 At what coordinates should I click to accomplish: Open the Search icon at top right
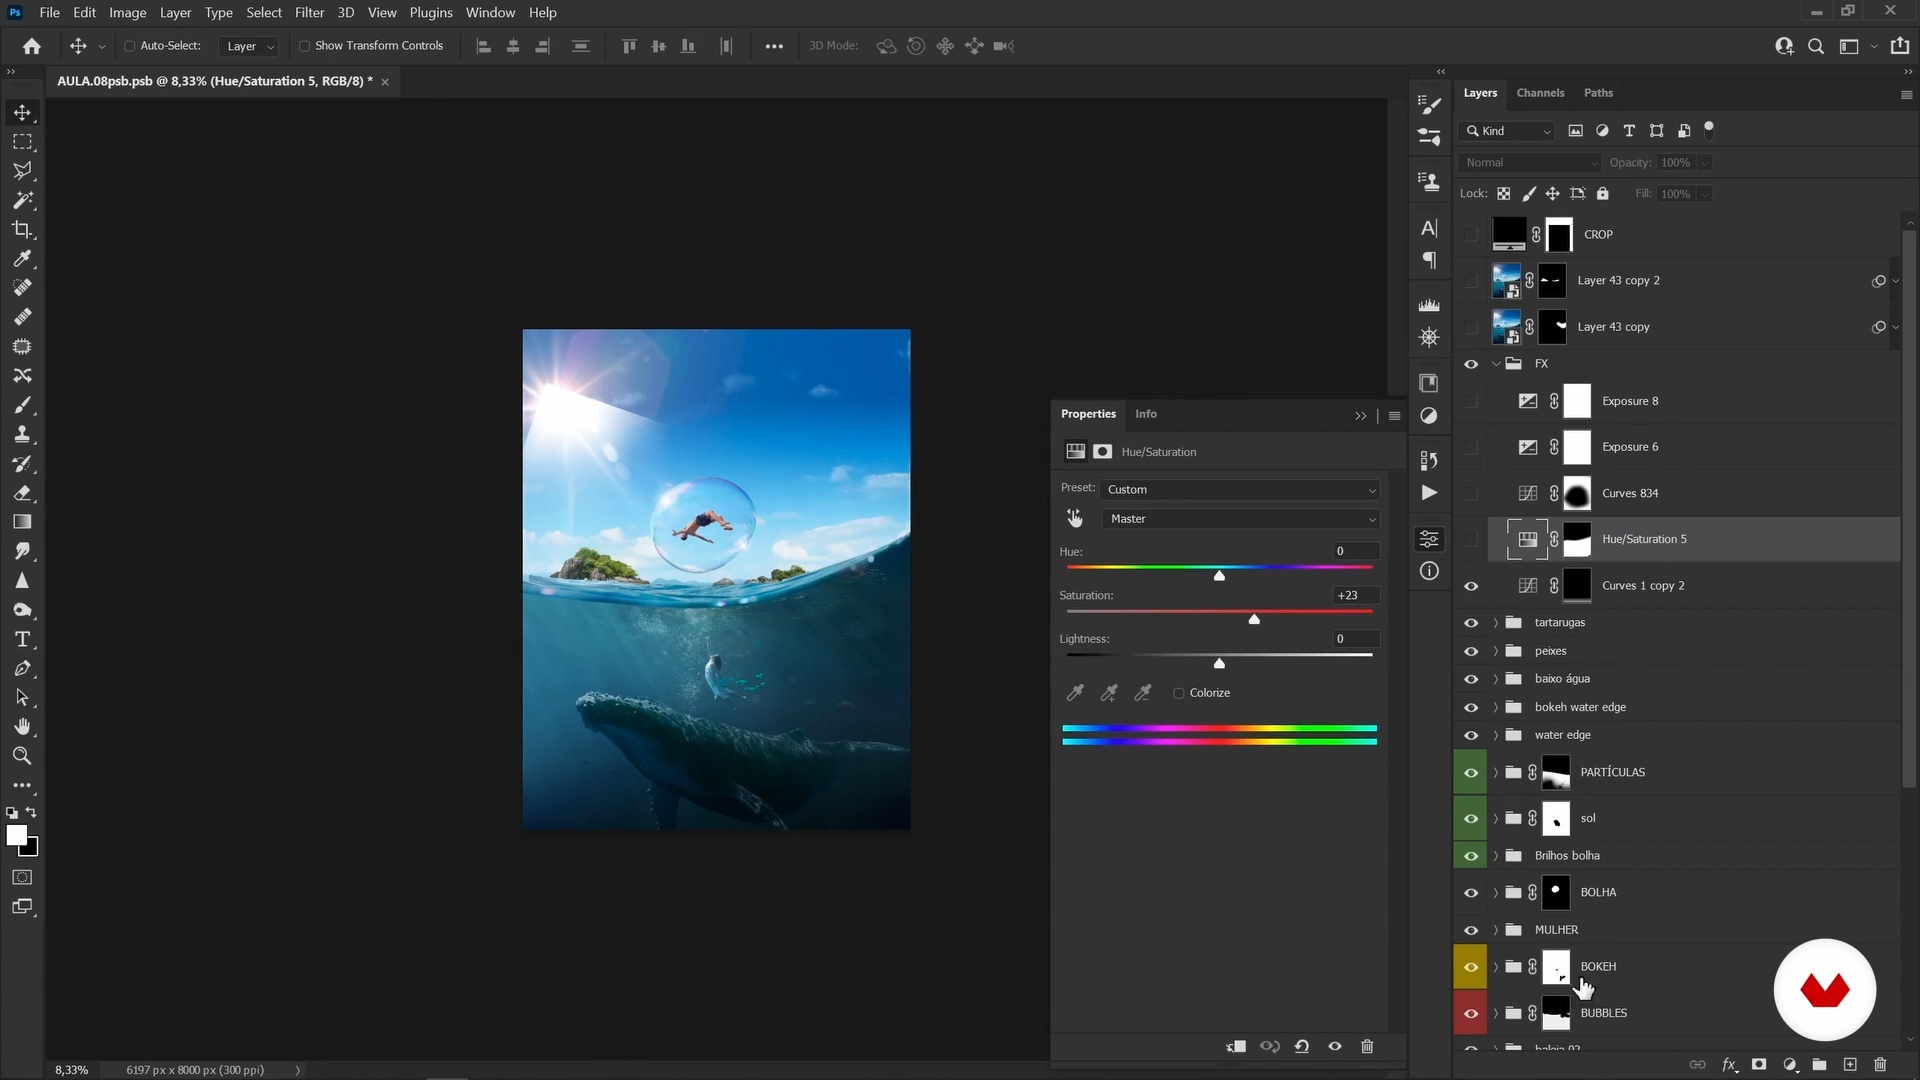(1816, 46)
